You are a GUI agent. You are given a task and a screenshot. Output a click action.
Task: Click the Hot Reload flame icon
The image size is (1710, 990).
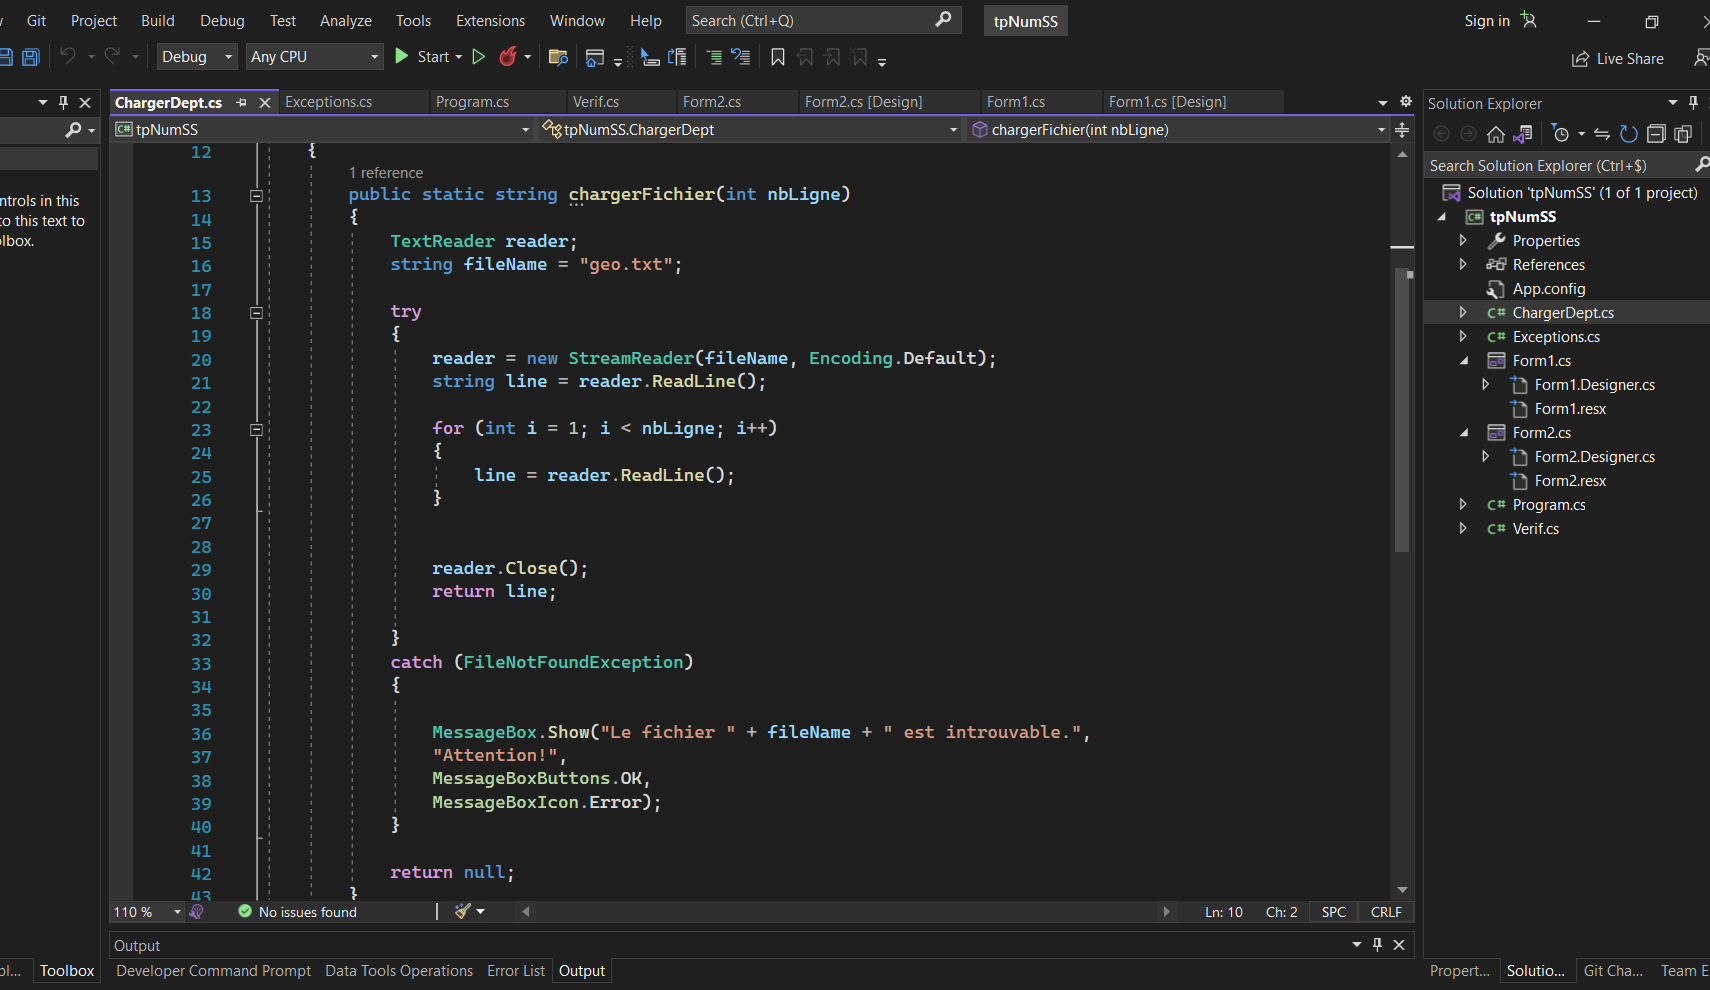point(508,57)
